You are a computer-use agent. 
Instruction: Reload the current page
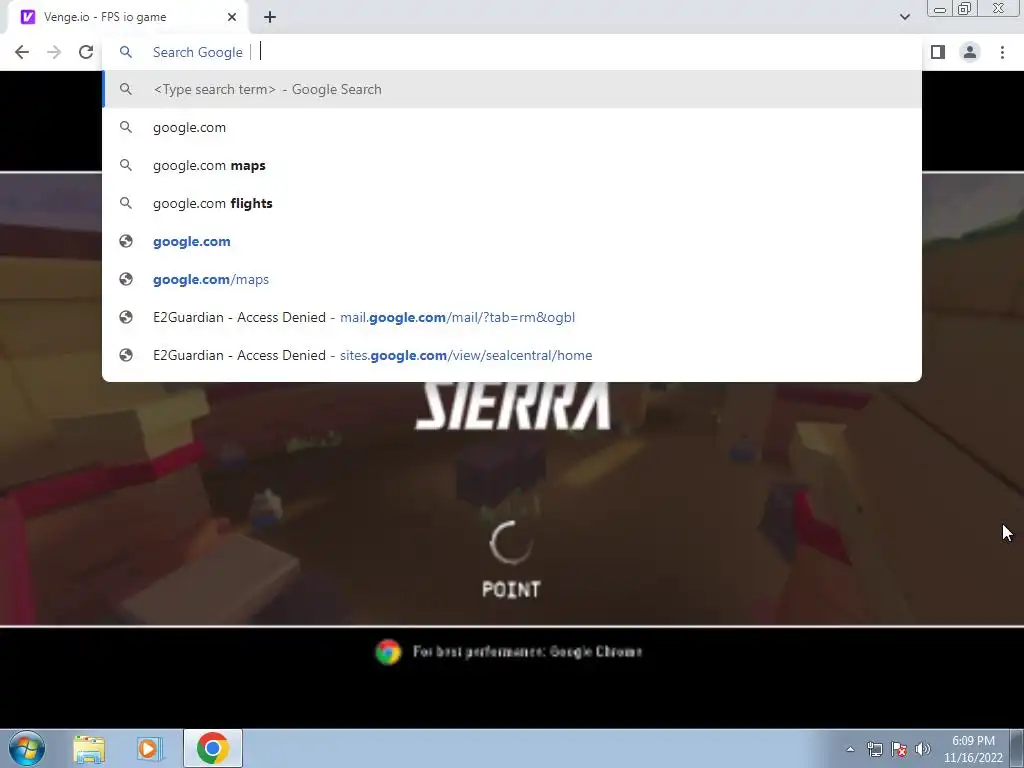tap(86, 52)
